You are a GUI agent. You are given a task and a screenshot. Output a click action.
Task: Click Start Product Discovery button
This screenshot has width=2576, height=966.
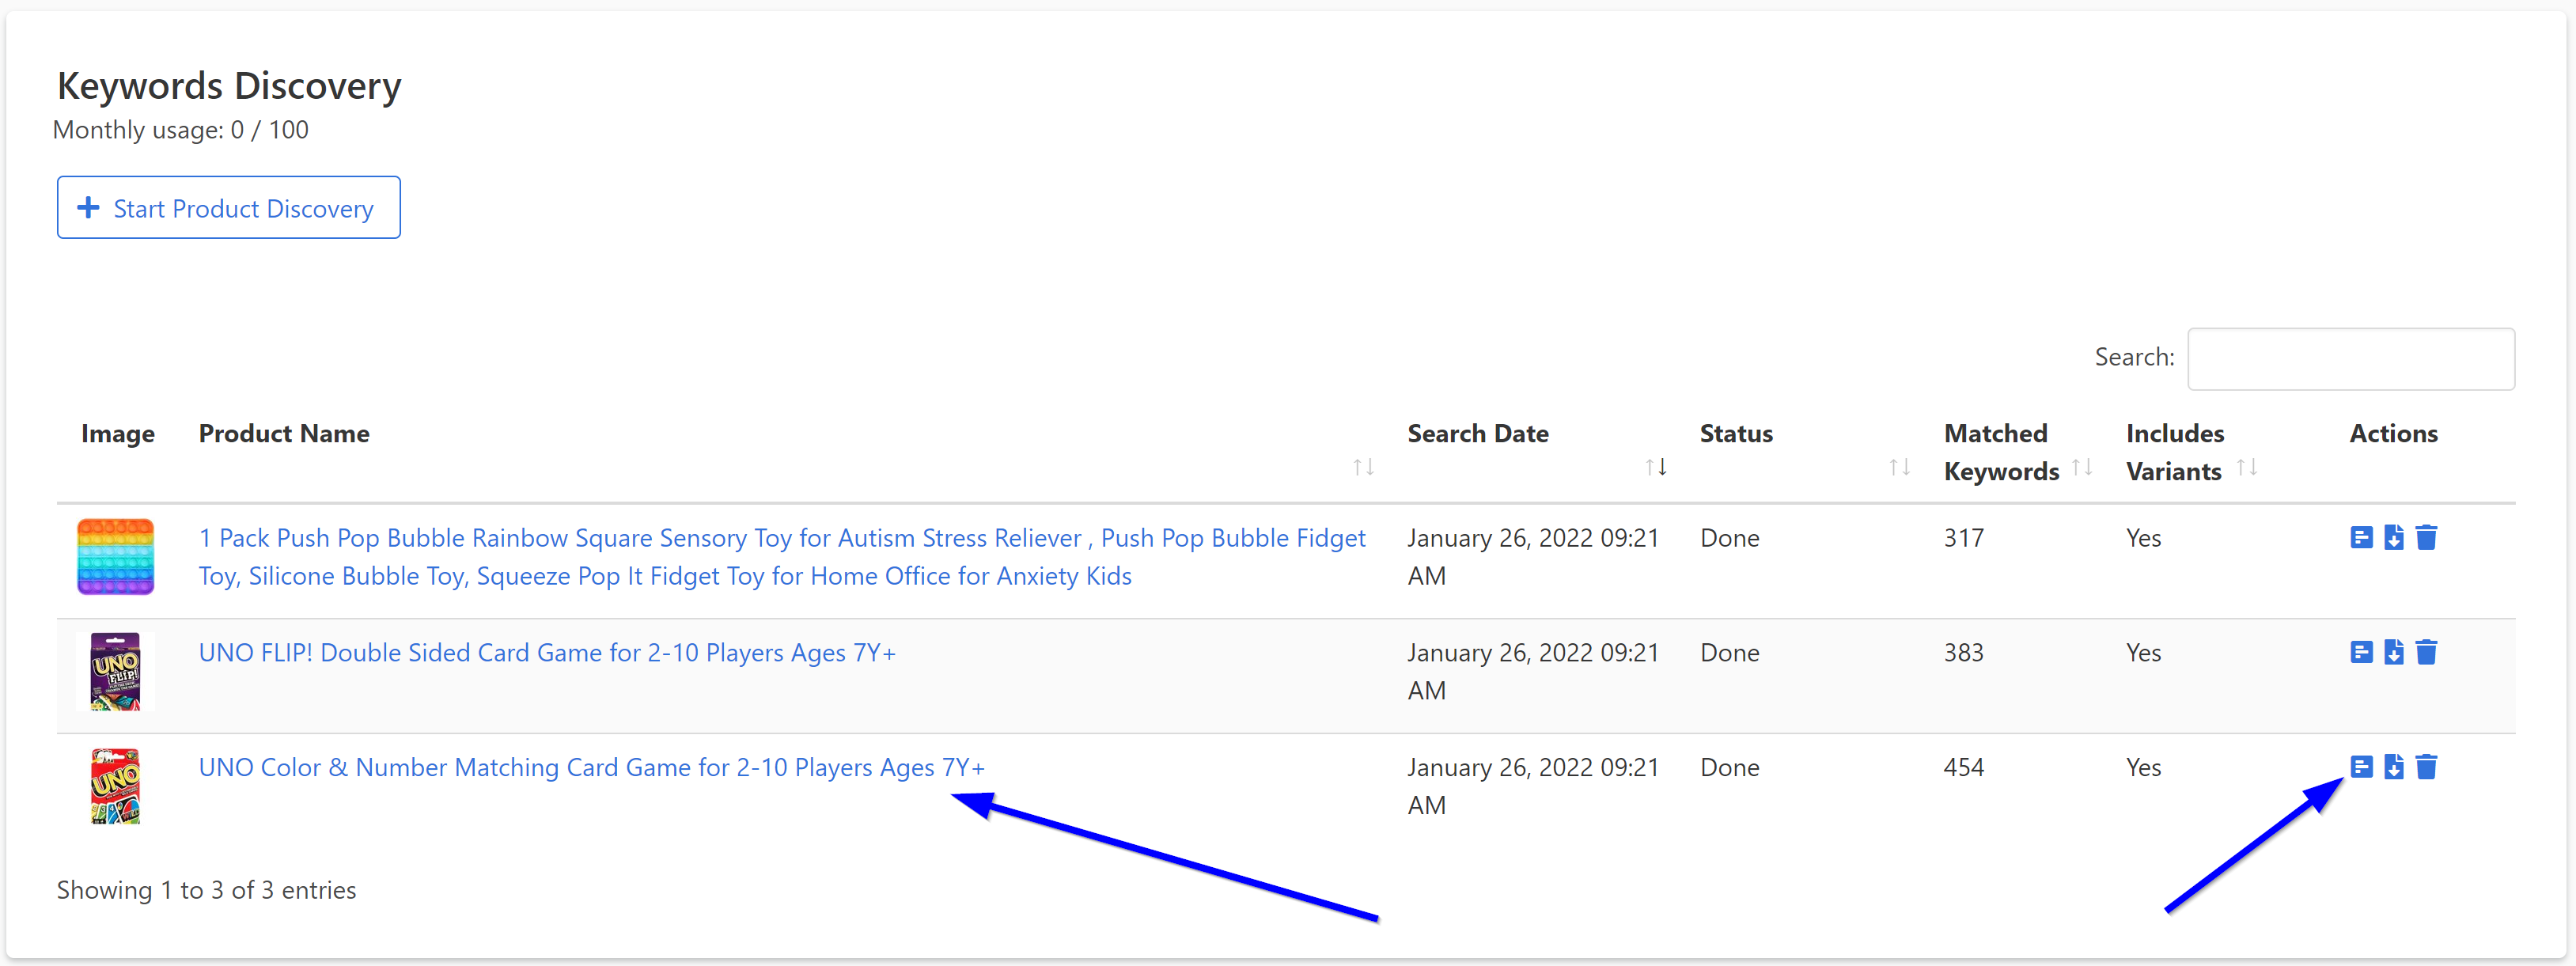tap(229, 208)
